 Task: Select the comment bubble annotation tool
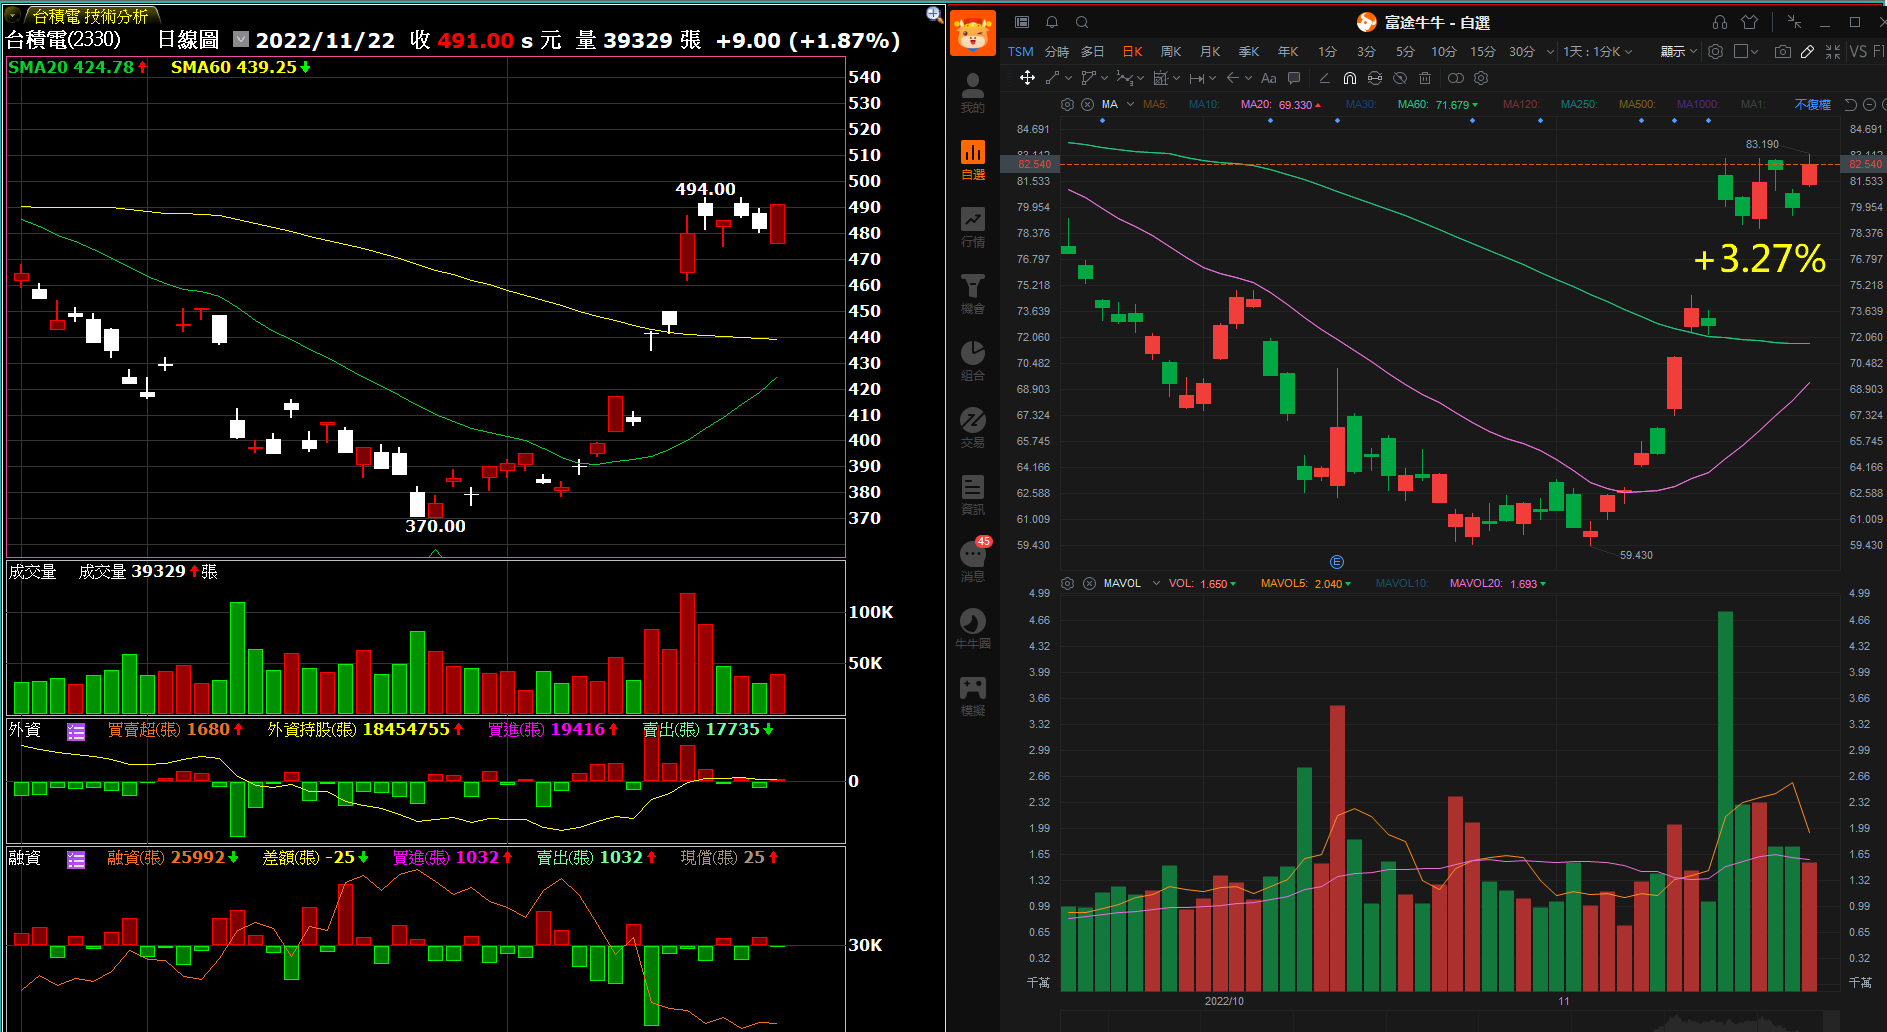coord(1294,78)
